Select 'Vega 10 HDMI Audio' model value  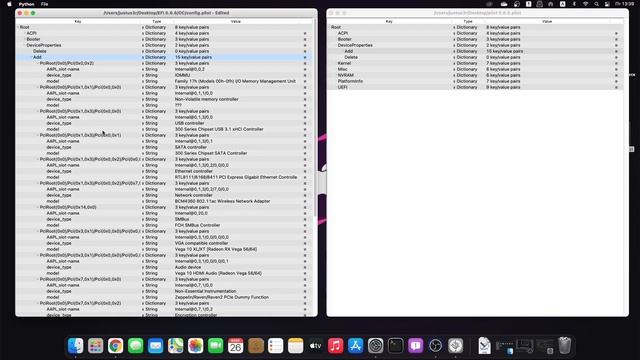click(x=218, y=273)
